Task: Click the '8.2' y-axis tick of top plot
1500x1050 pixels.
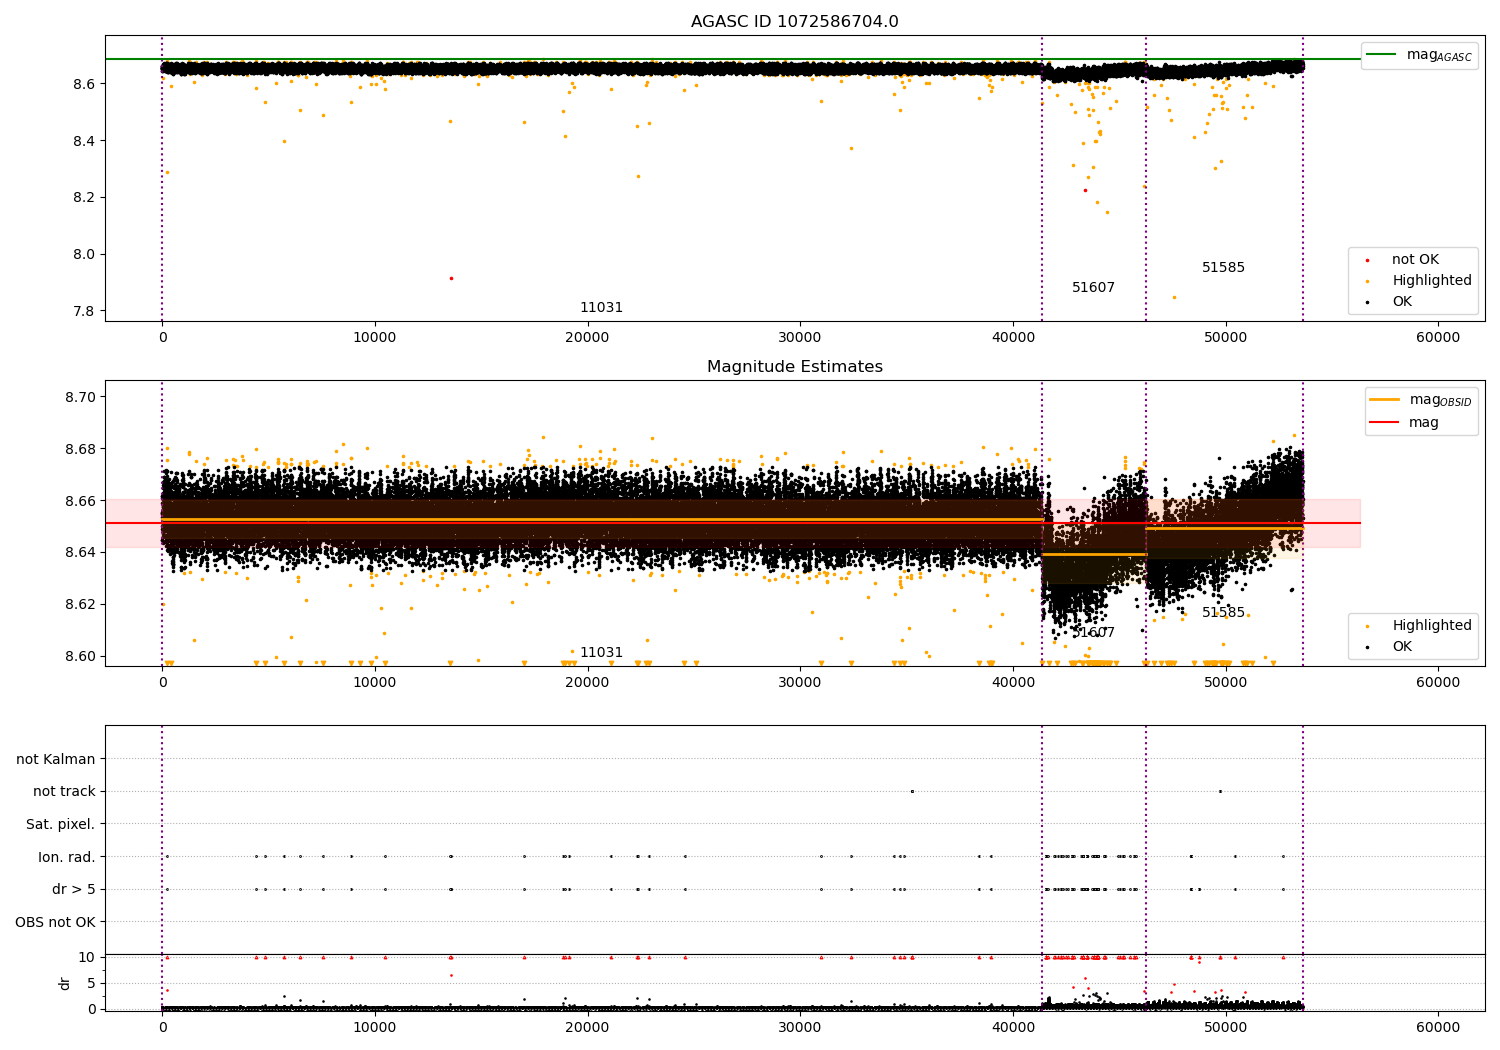Action: pyautogui.click(x=83, y=198)
